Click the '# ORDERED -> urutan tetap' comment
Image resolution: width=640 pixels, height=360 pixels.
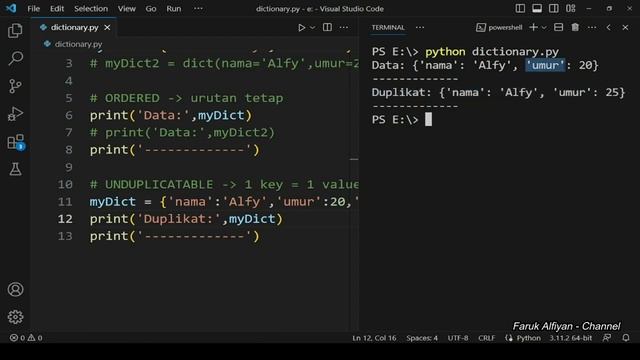click(x=186, y=98)
